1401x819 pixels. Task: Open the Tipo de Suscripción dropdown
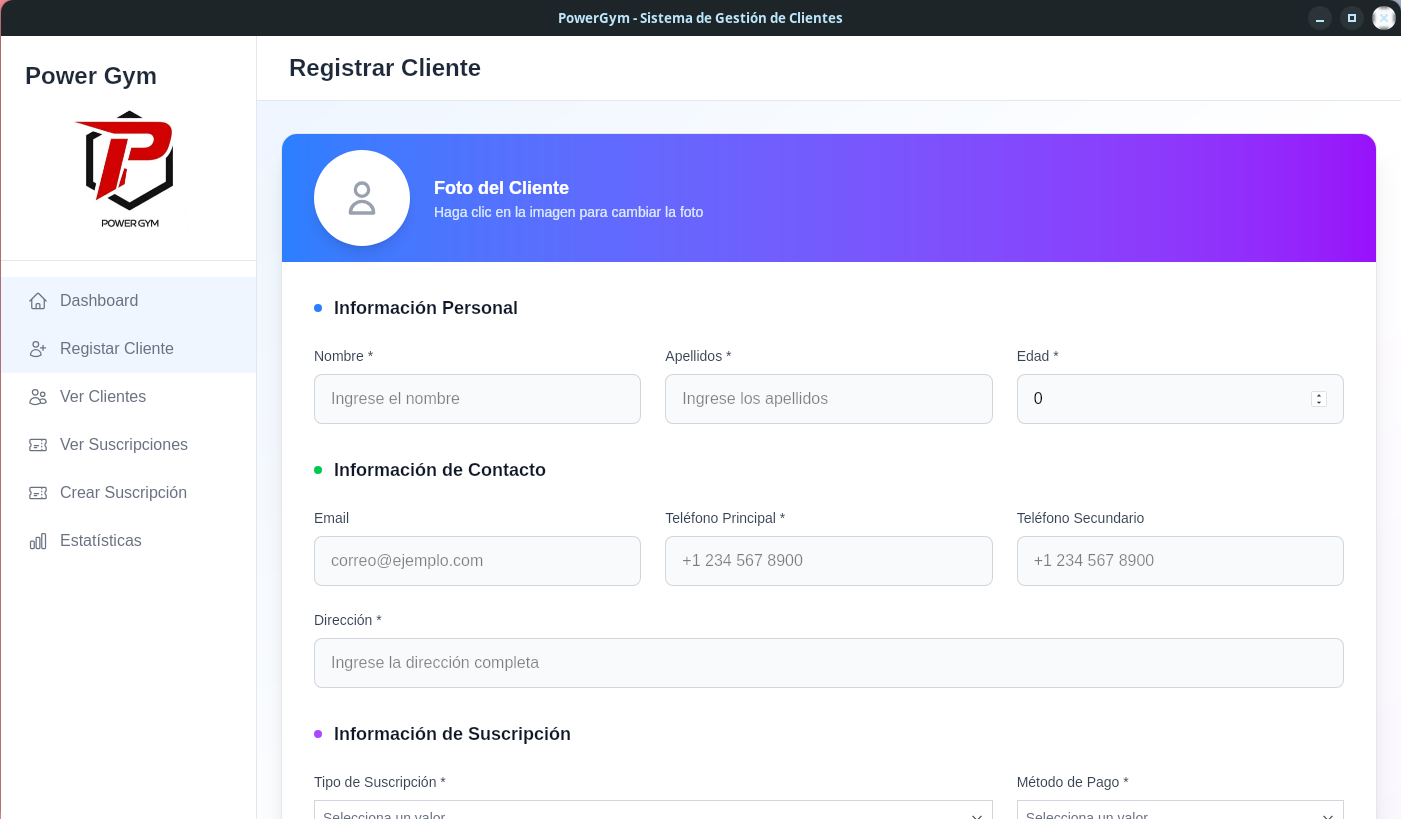point(653,810)
